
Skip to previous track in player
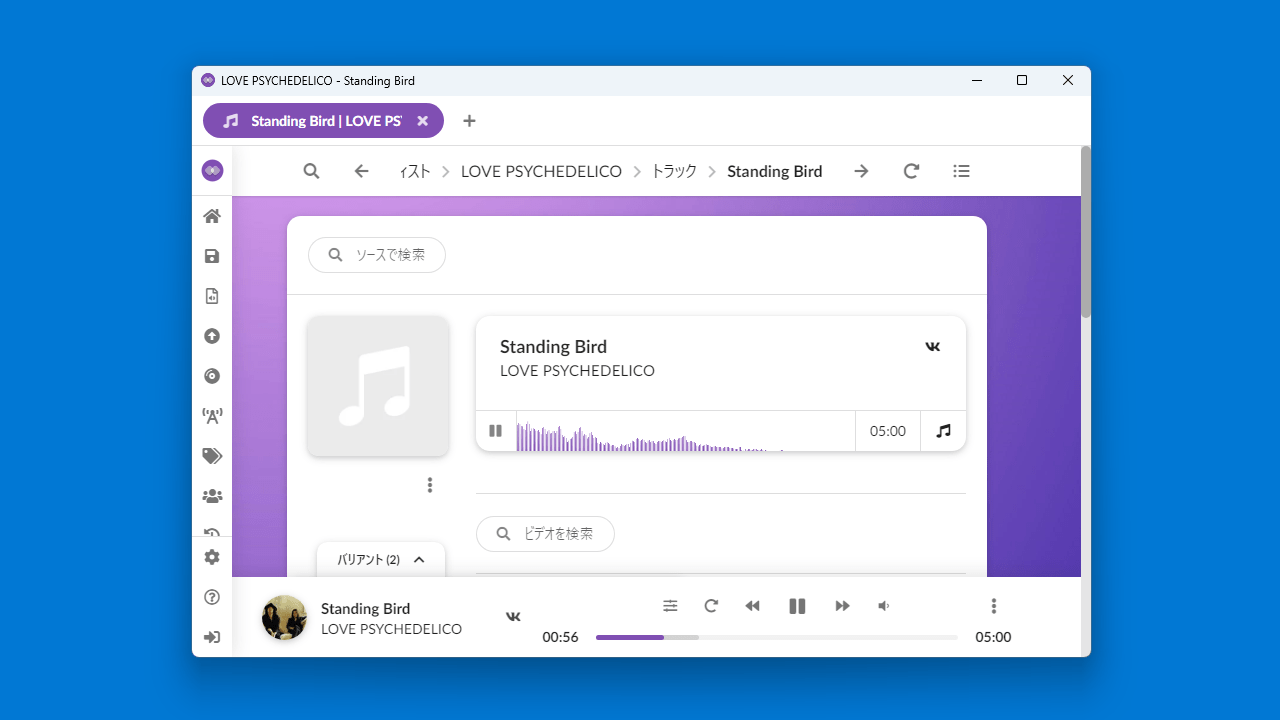click(x=753, y=606)
